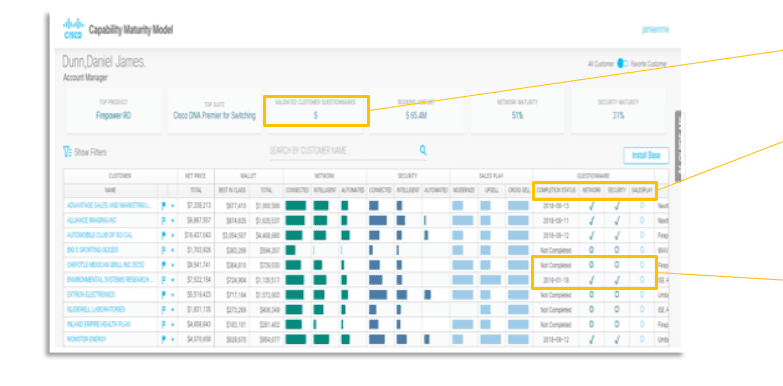Click the Cisco logo
783x386 pixels.
coord(72,29)
